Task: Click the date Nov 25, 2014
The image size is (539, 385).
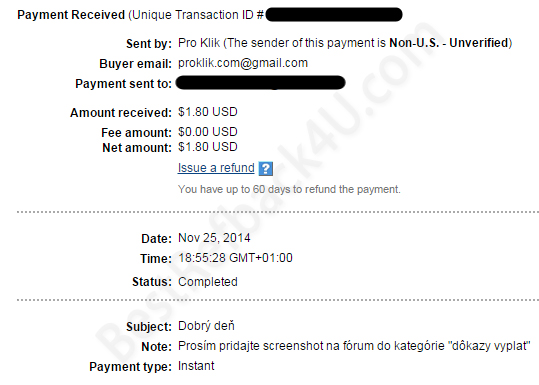Action: 214,238
